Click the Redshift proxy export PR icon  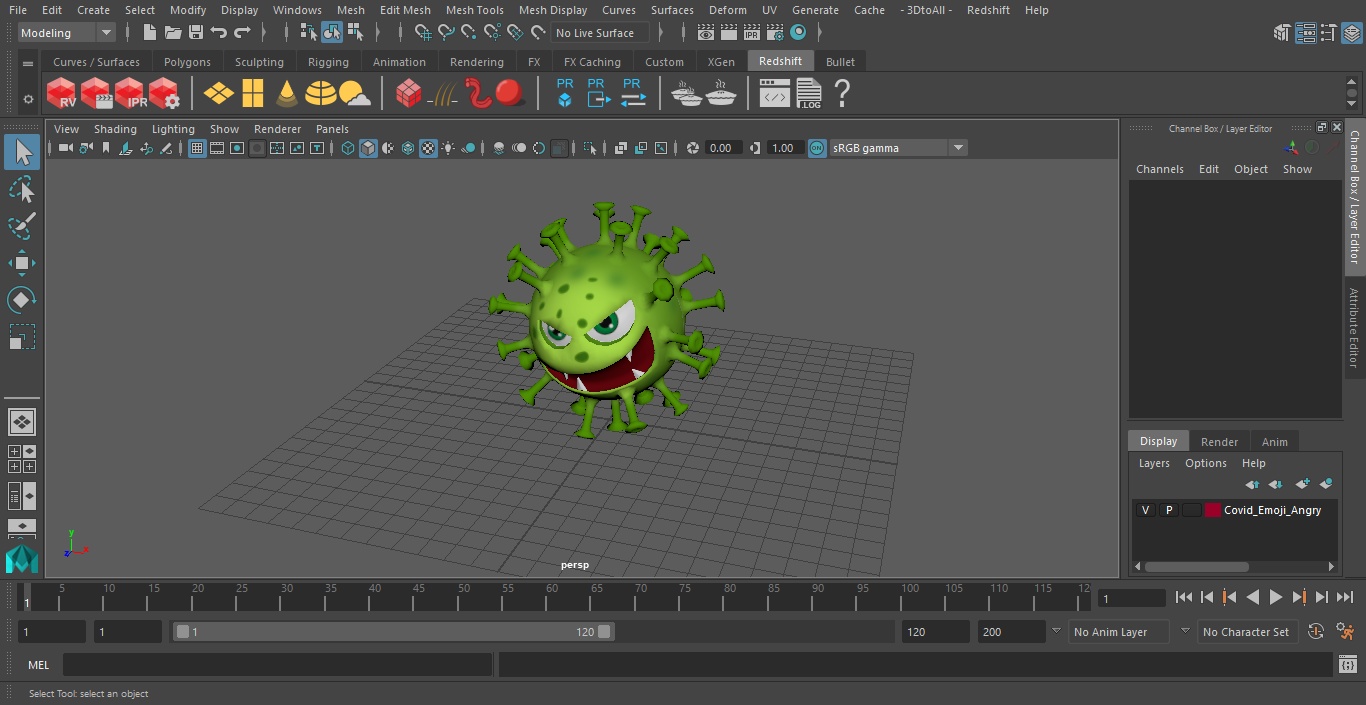(x=598, y=94)
